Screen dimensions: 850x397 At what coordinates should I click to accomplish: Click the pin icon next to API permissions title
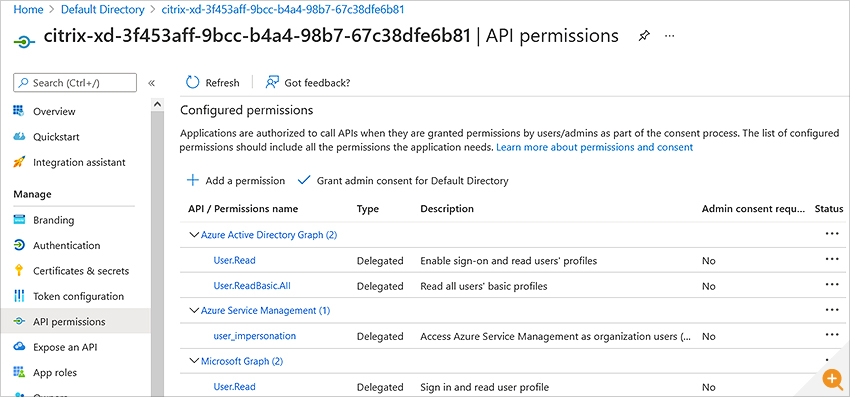point(643,36)
